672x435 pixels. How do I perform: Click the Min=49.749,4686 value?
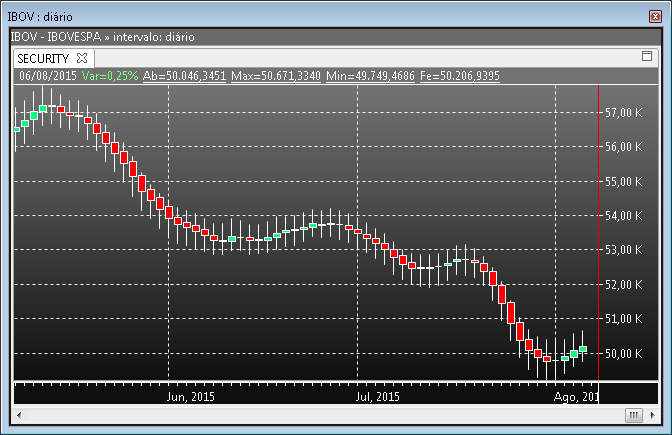pos(370,76)
